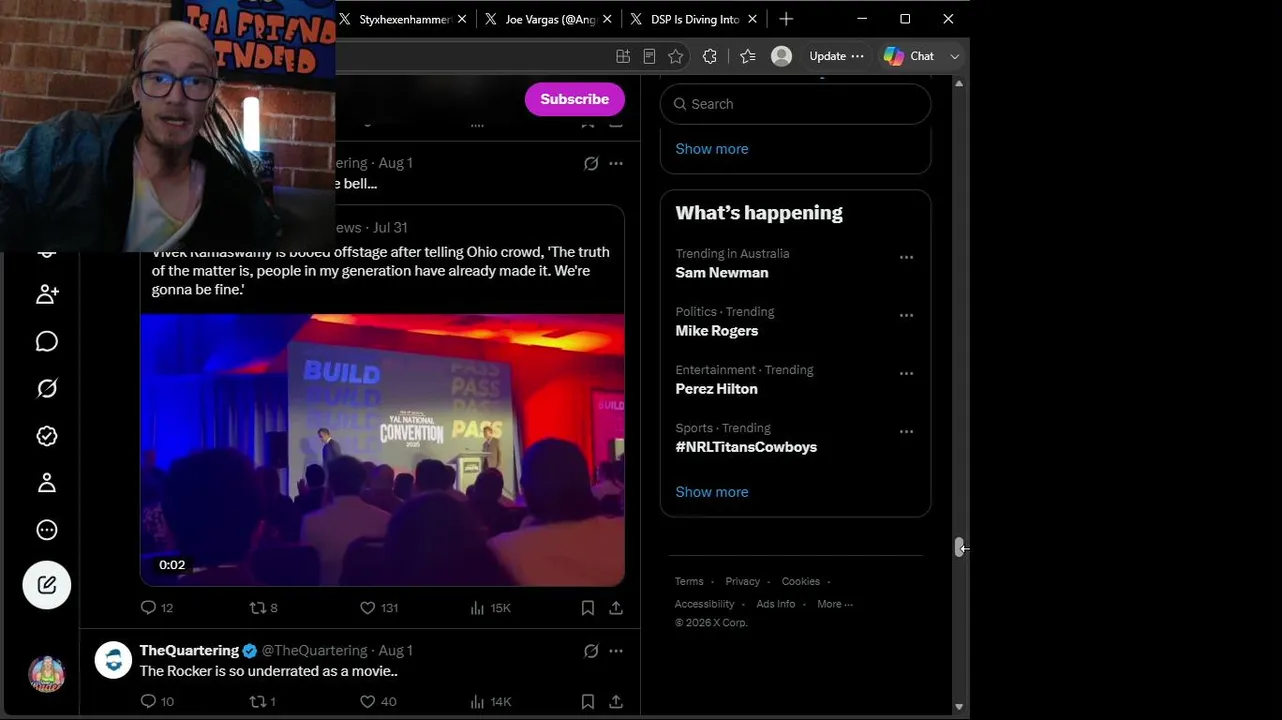
Task: Open the Communities icon in X sidebar
Action: coord(47,294)
